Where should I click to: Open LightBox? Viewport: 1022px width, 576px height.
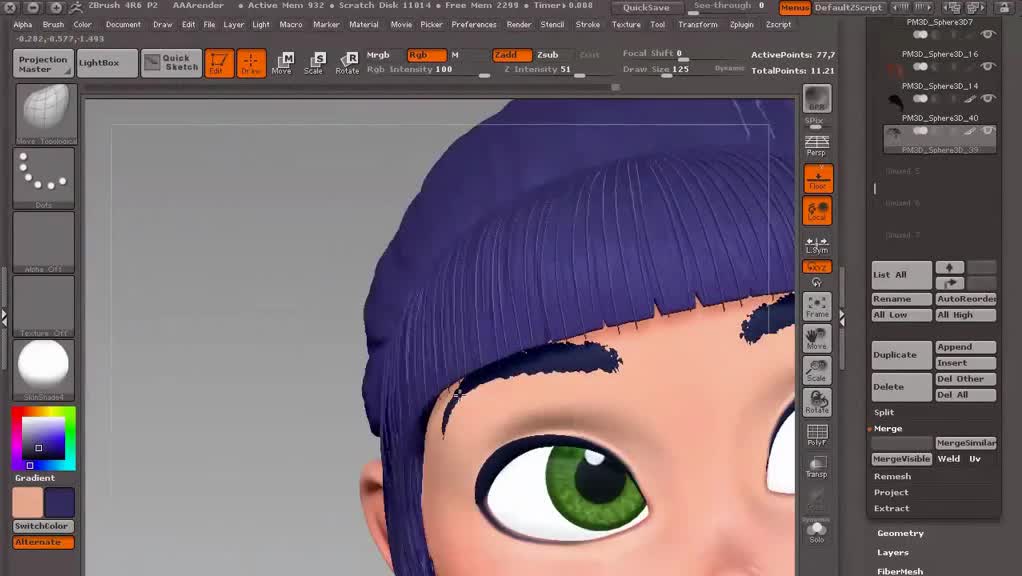(x=107, y=63)
